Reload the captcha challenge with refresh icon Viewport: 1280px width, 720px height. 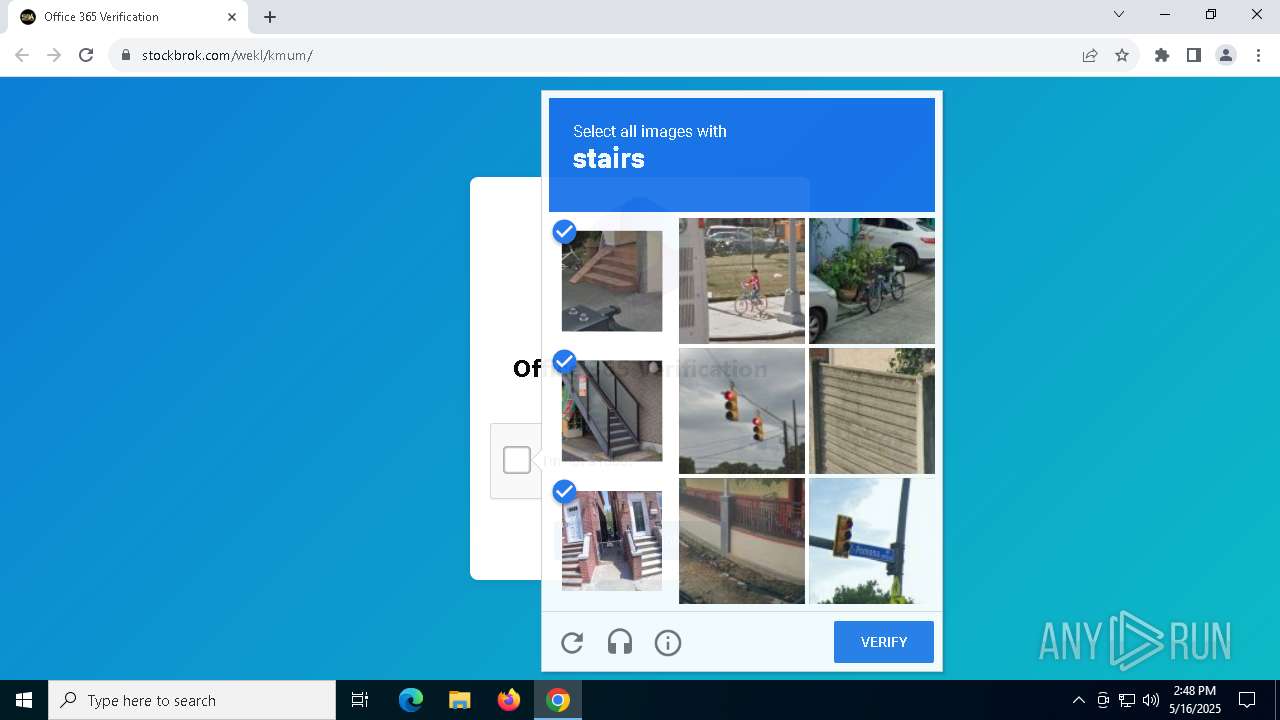tap(572, 643)
